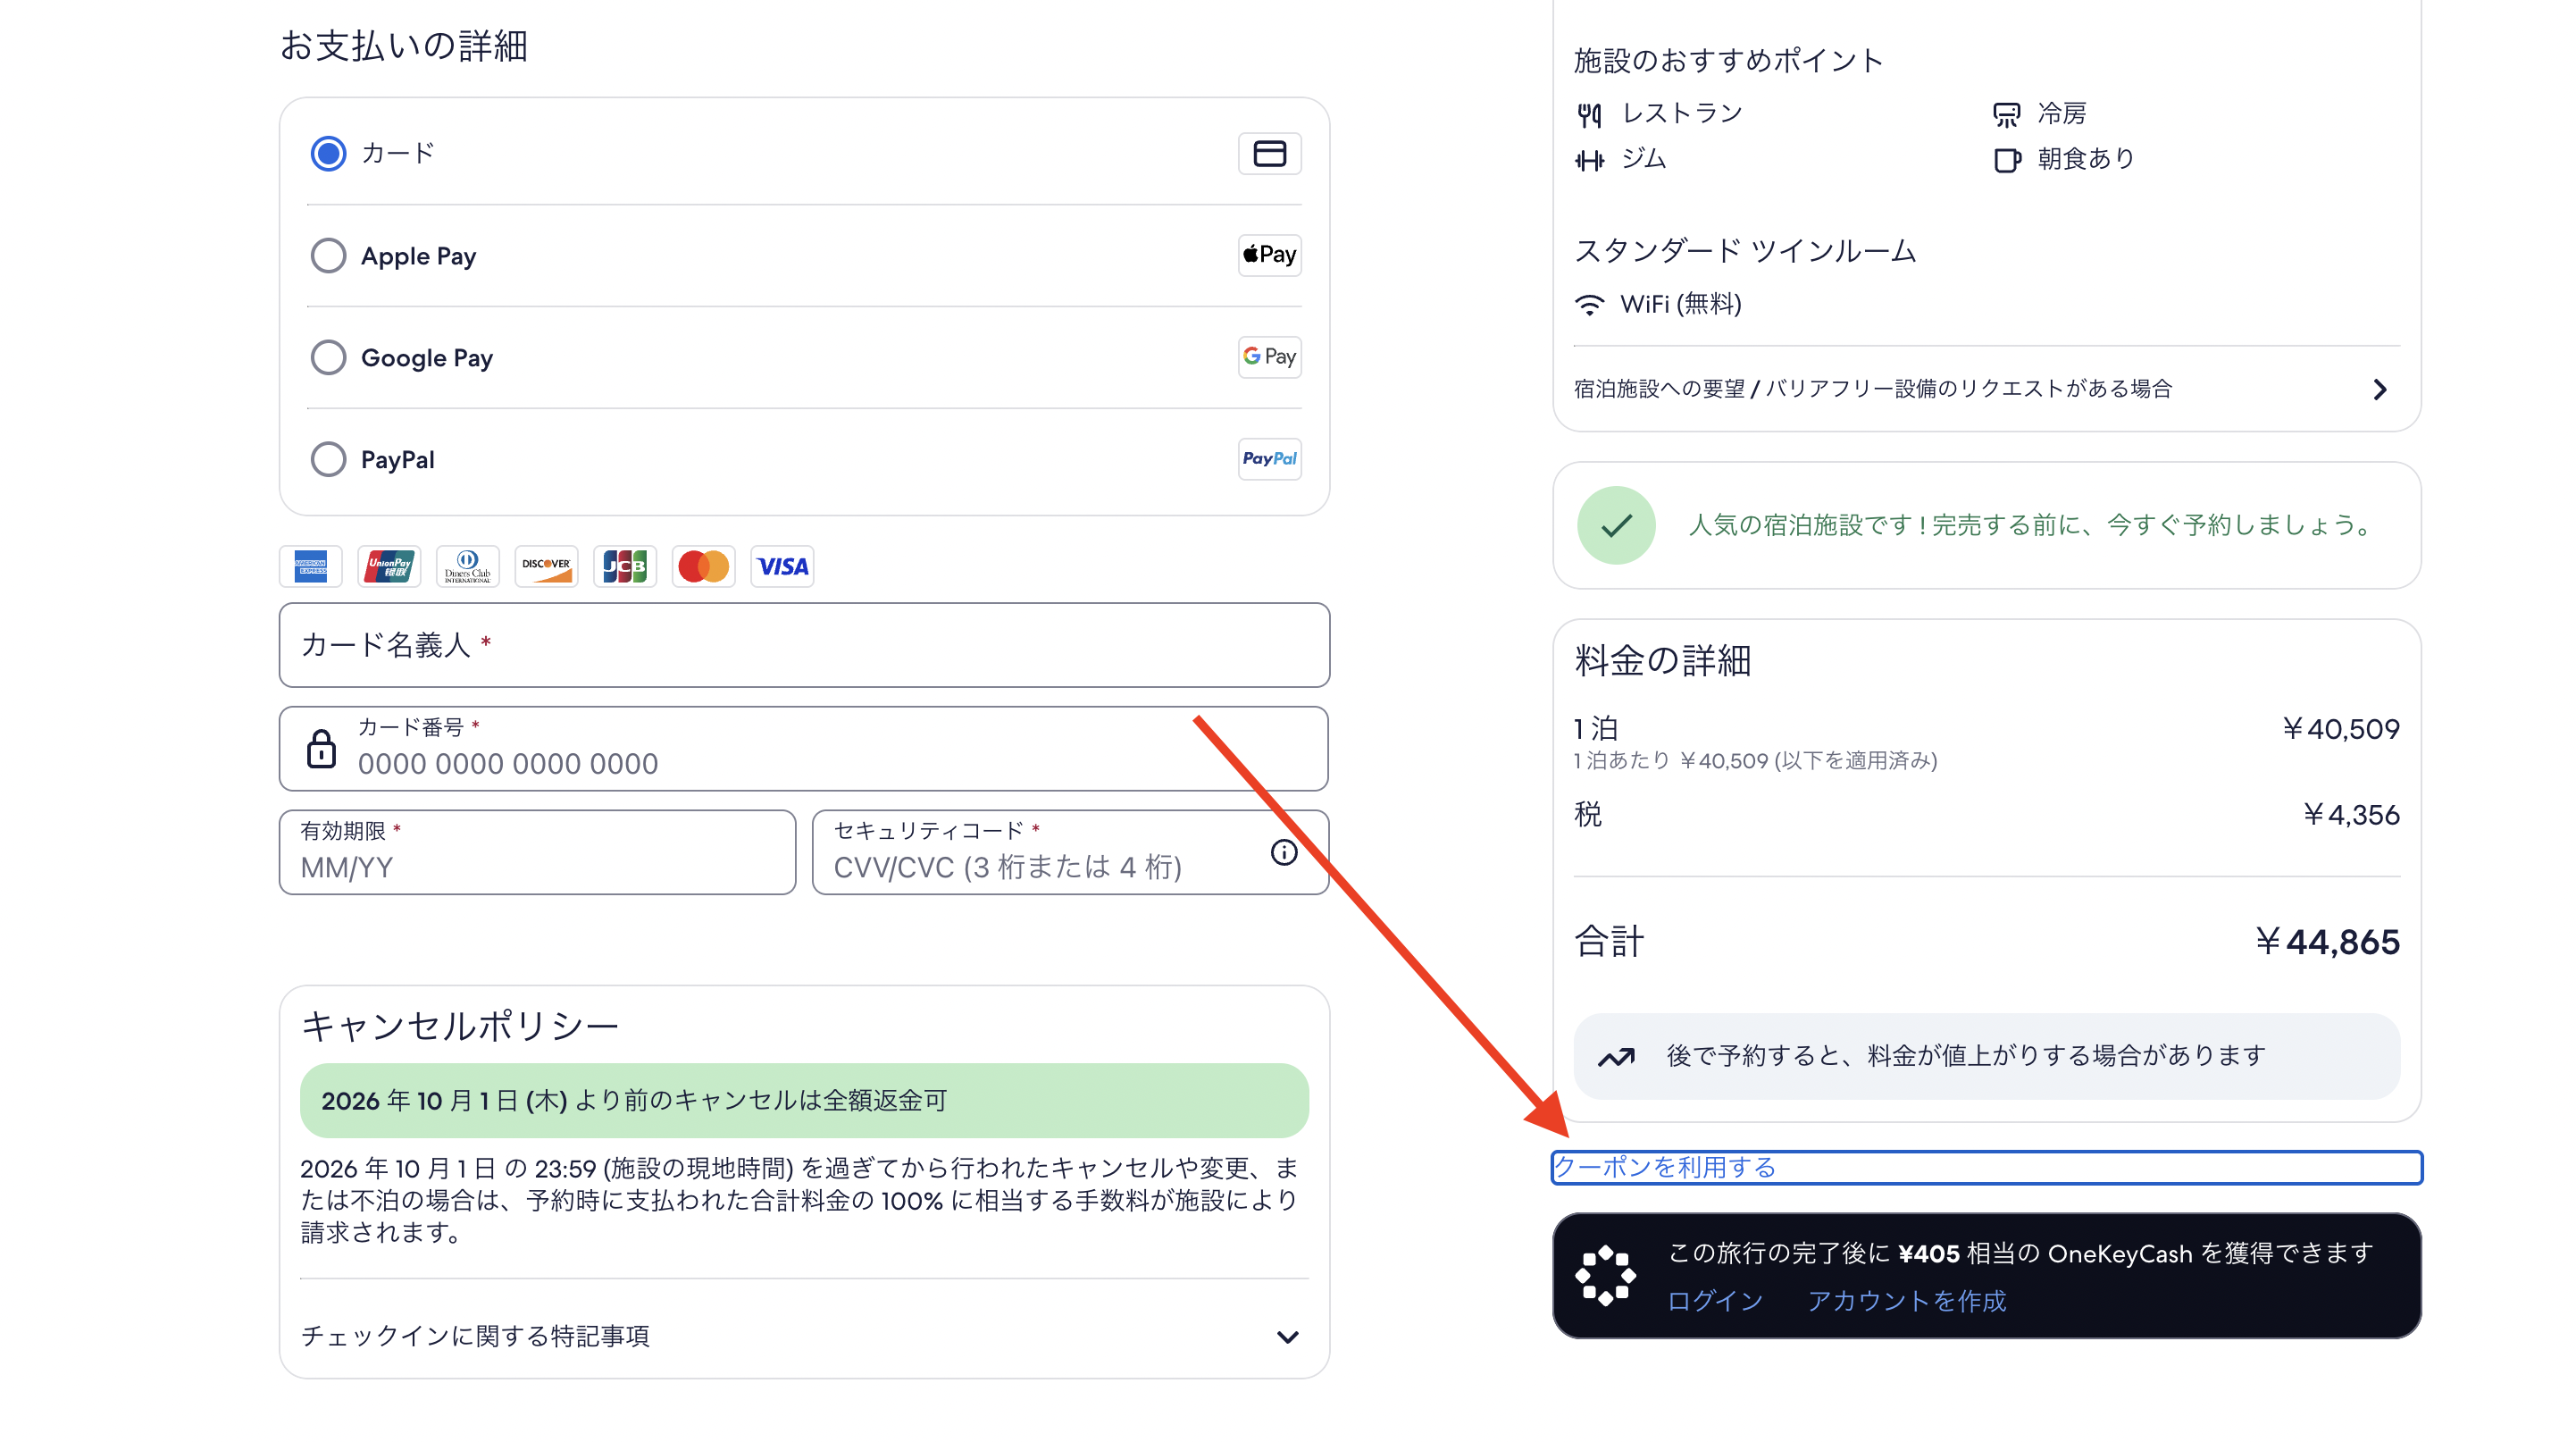The width and height of the screenshot is (2576, 1442).
Task: Click the Apple Pay logo icon
Action: [1269, 255]
